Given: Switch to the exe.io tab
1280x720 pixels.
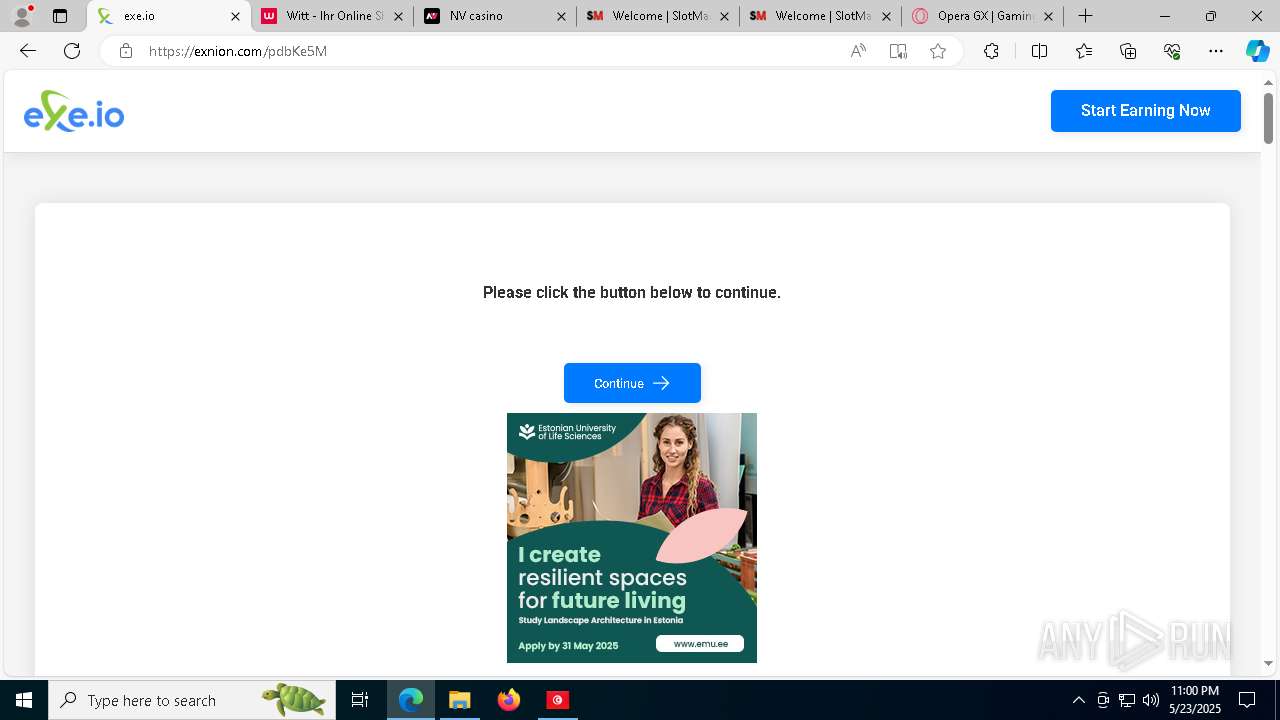Looking at the screenshot, I should pyautogui.click(x=170, y=16).
